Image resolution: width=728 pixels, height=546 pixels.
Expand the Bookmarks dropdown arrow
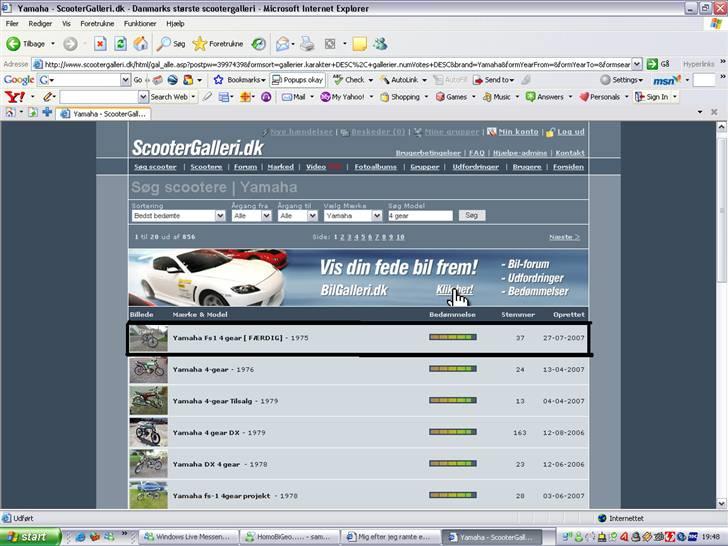[x=263, y=80]
